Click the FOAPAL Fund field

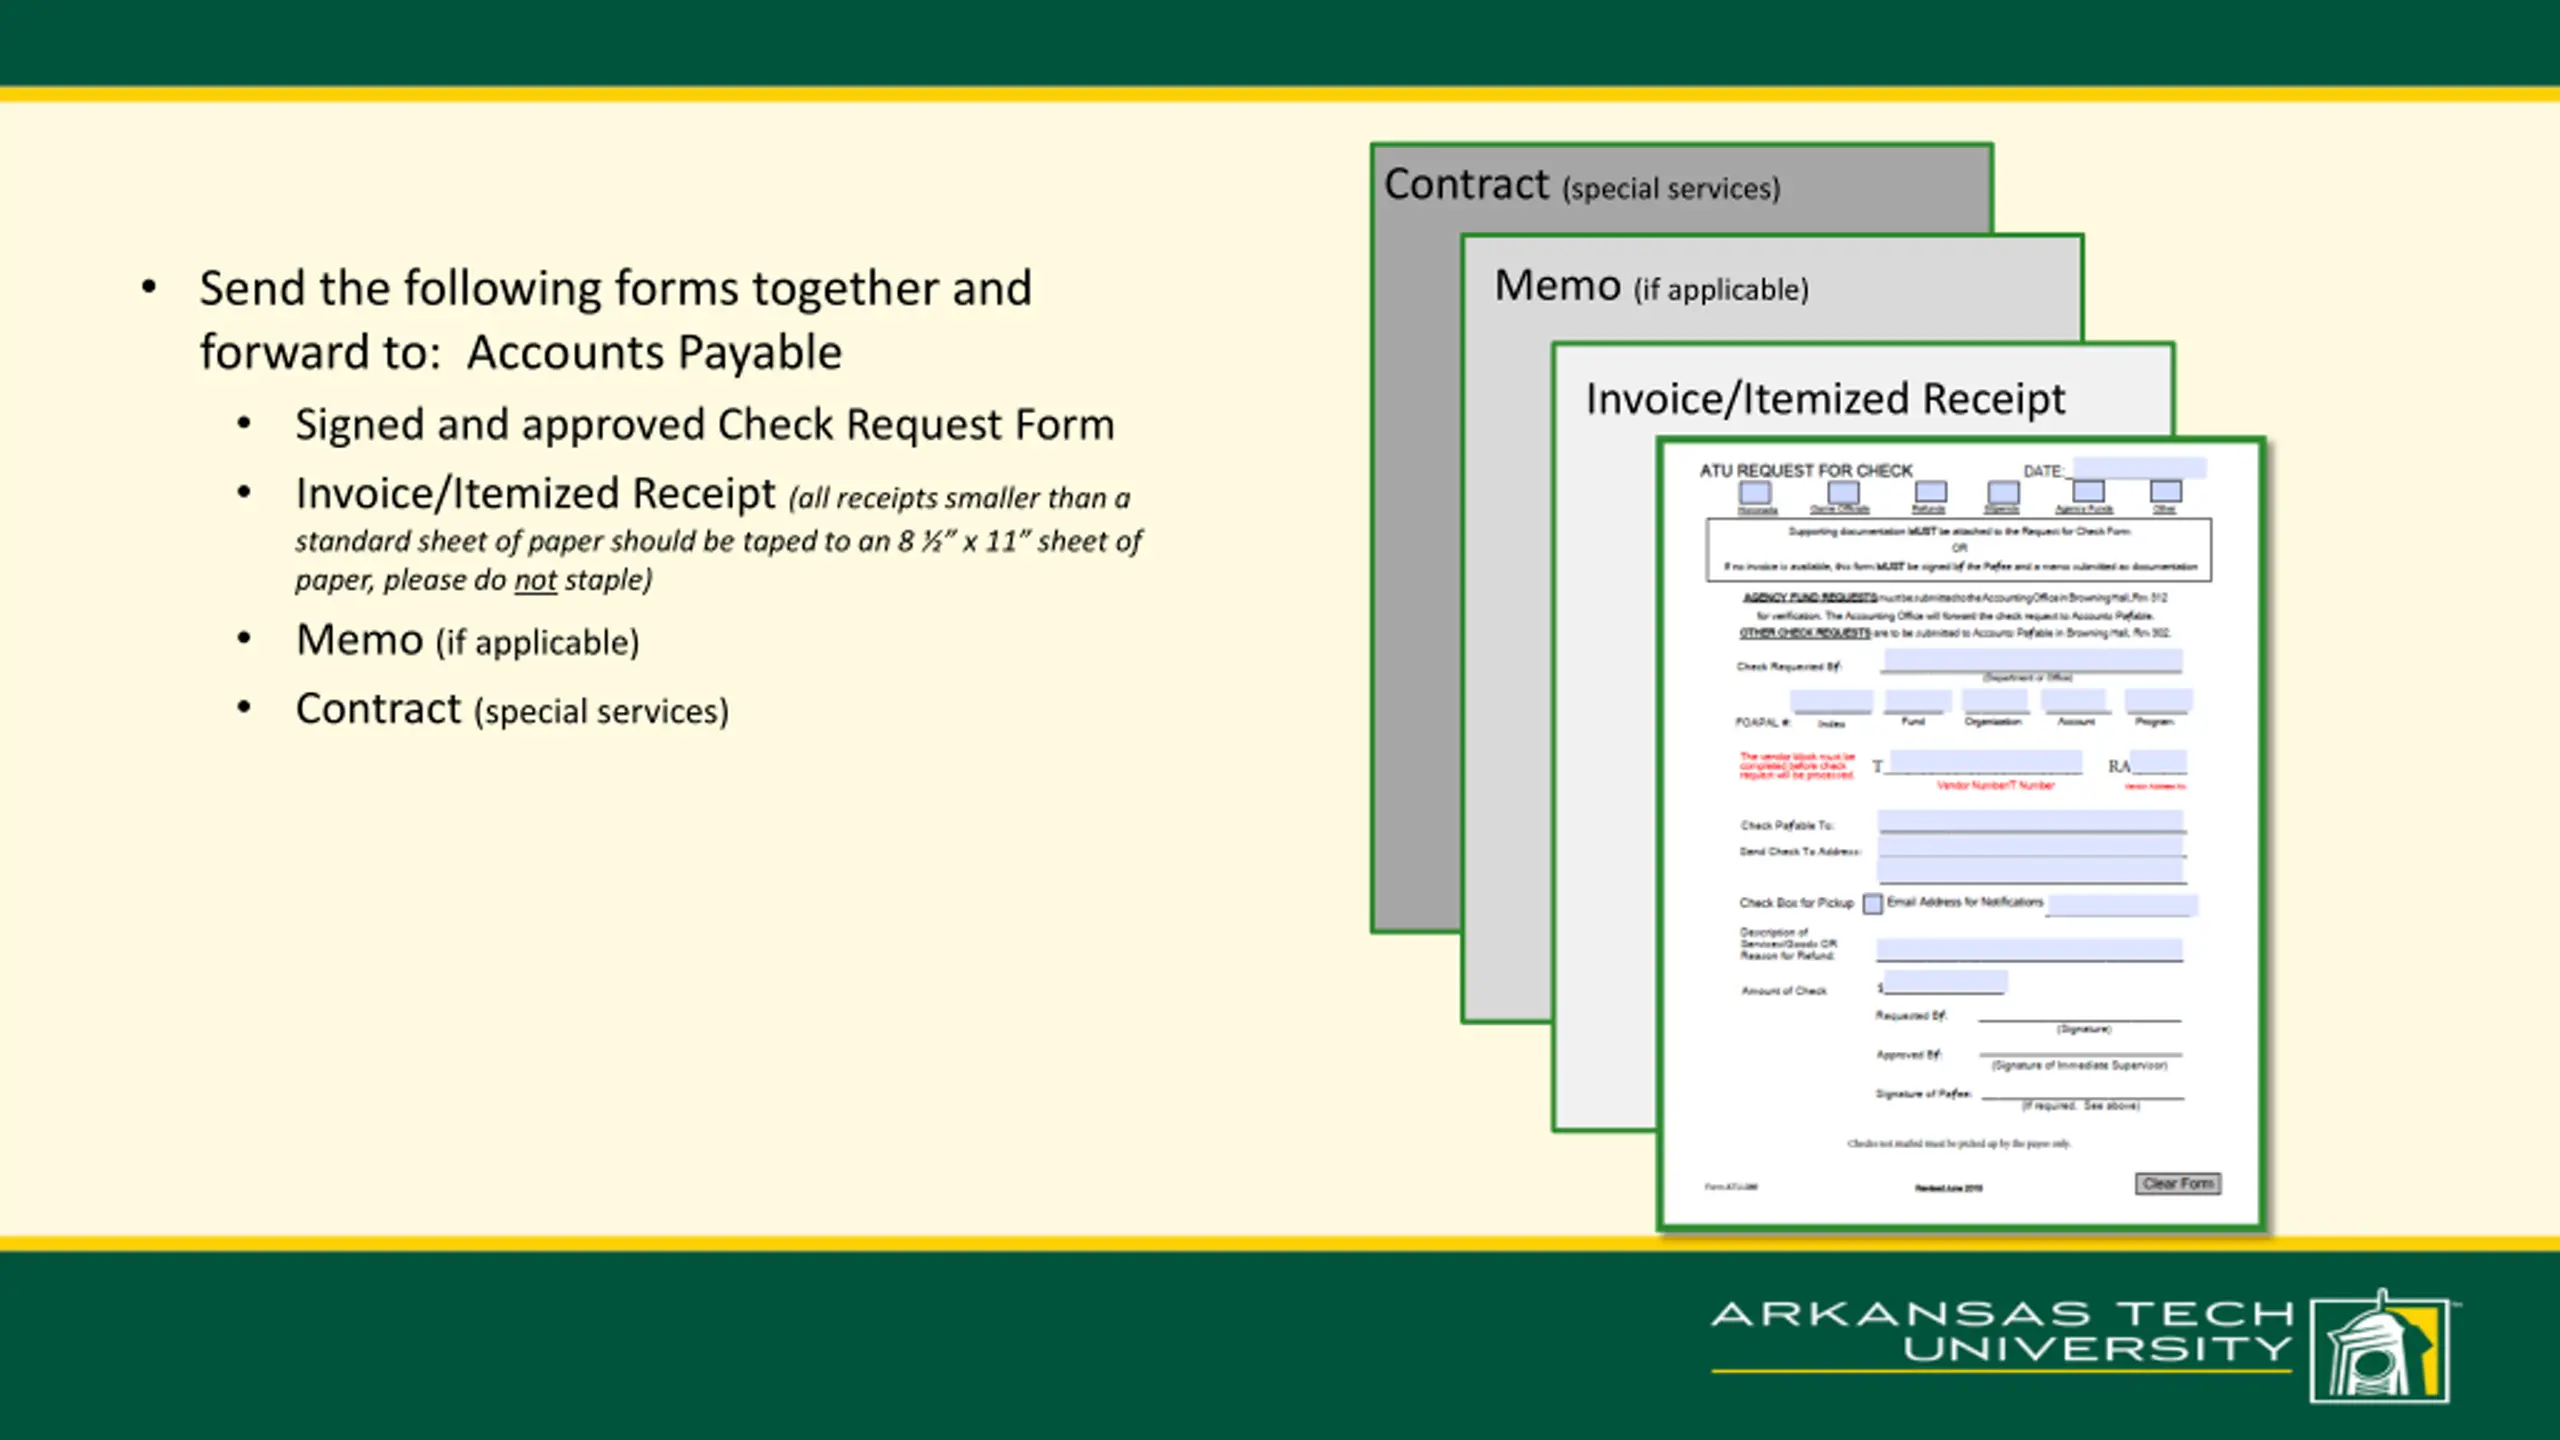(x=1917, y=700)
